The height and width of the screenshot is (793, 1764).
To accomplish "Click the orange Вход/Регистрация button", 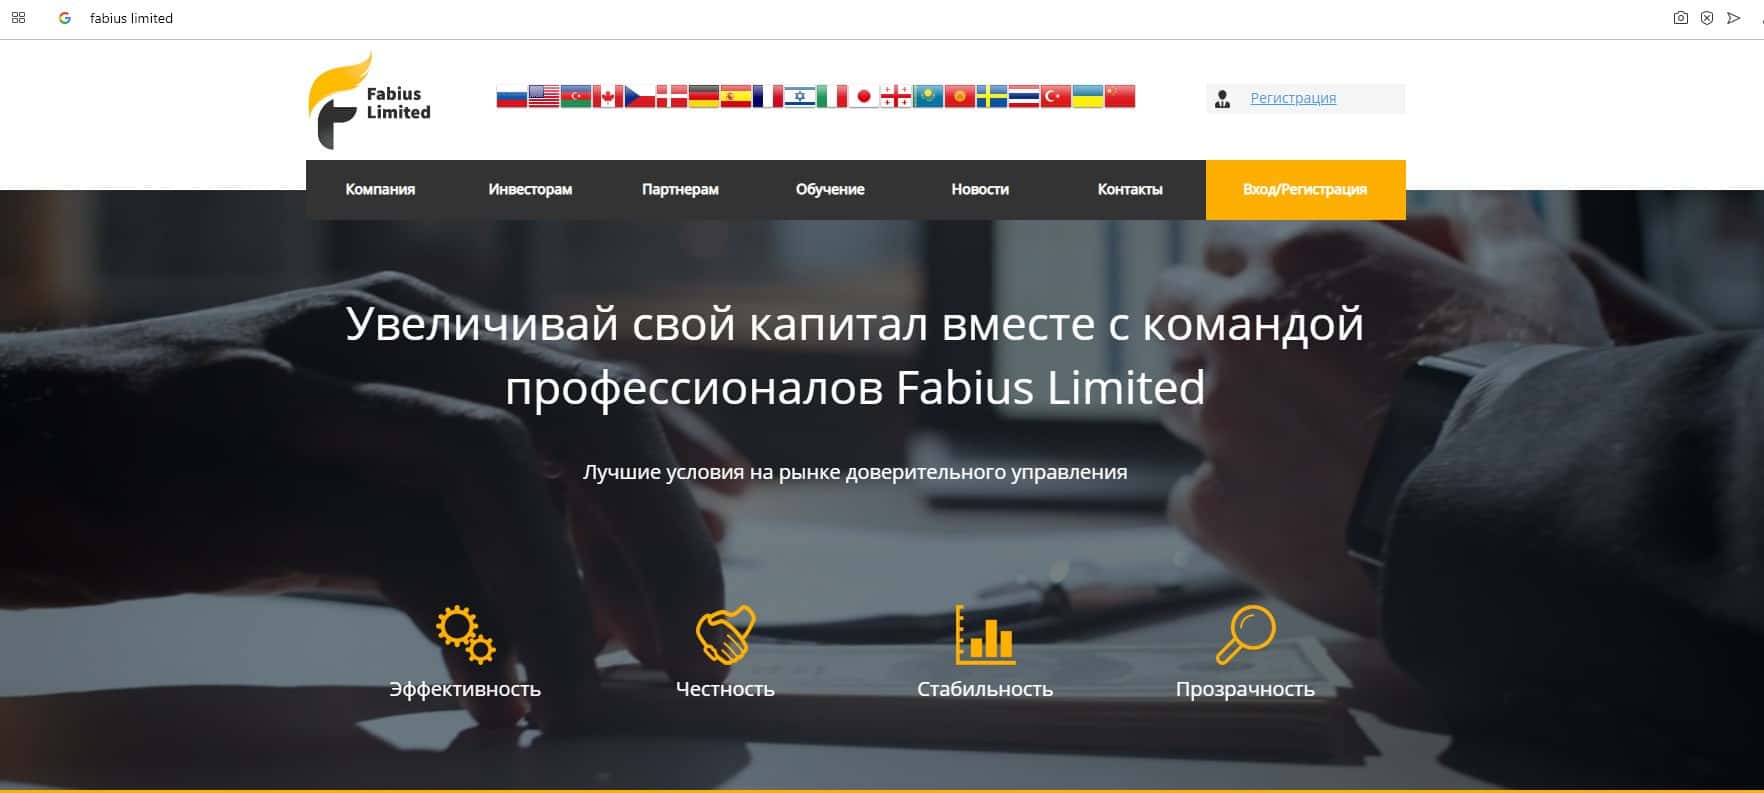I will coord(1305,189).
